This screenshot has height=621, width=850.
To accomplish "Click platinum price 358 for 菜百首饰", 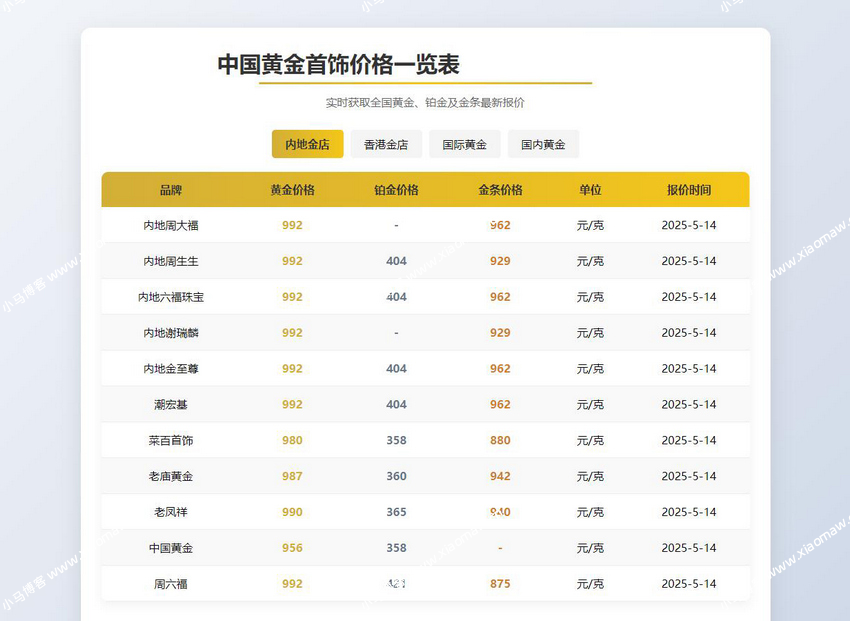I will click(396, 441).
